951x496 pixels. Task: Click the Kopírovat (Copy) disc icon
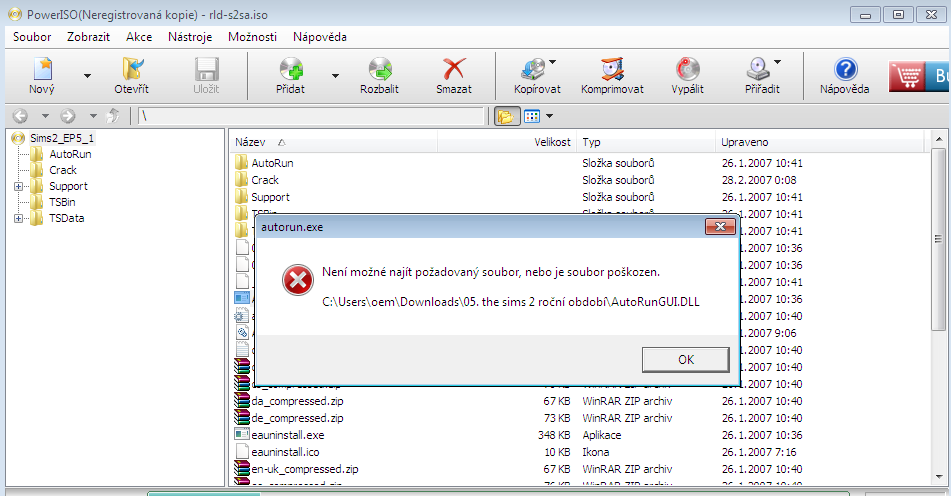tap(534, 69)
